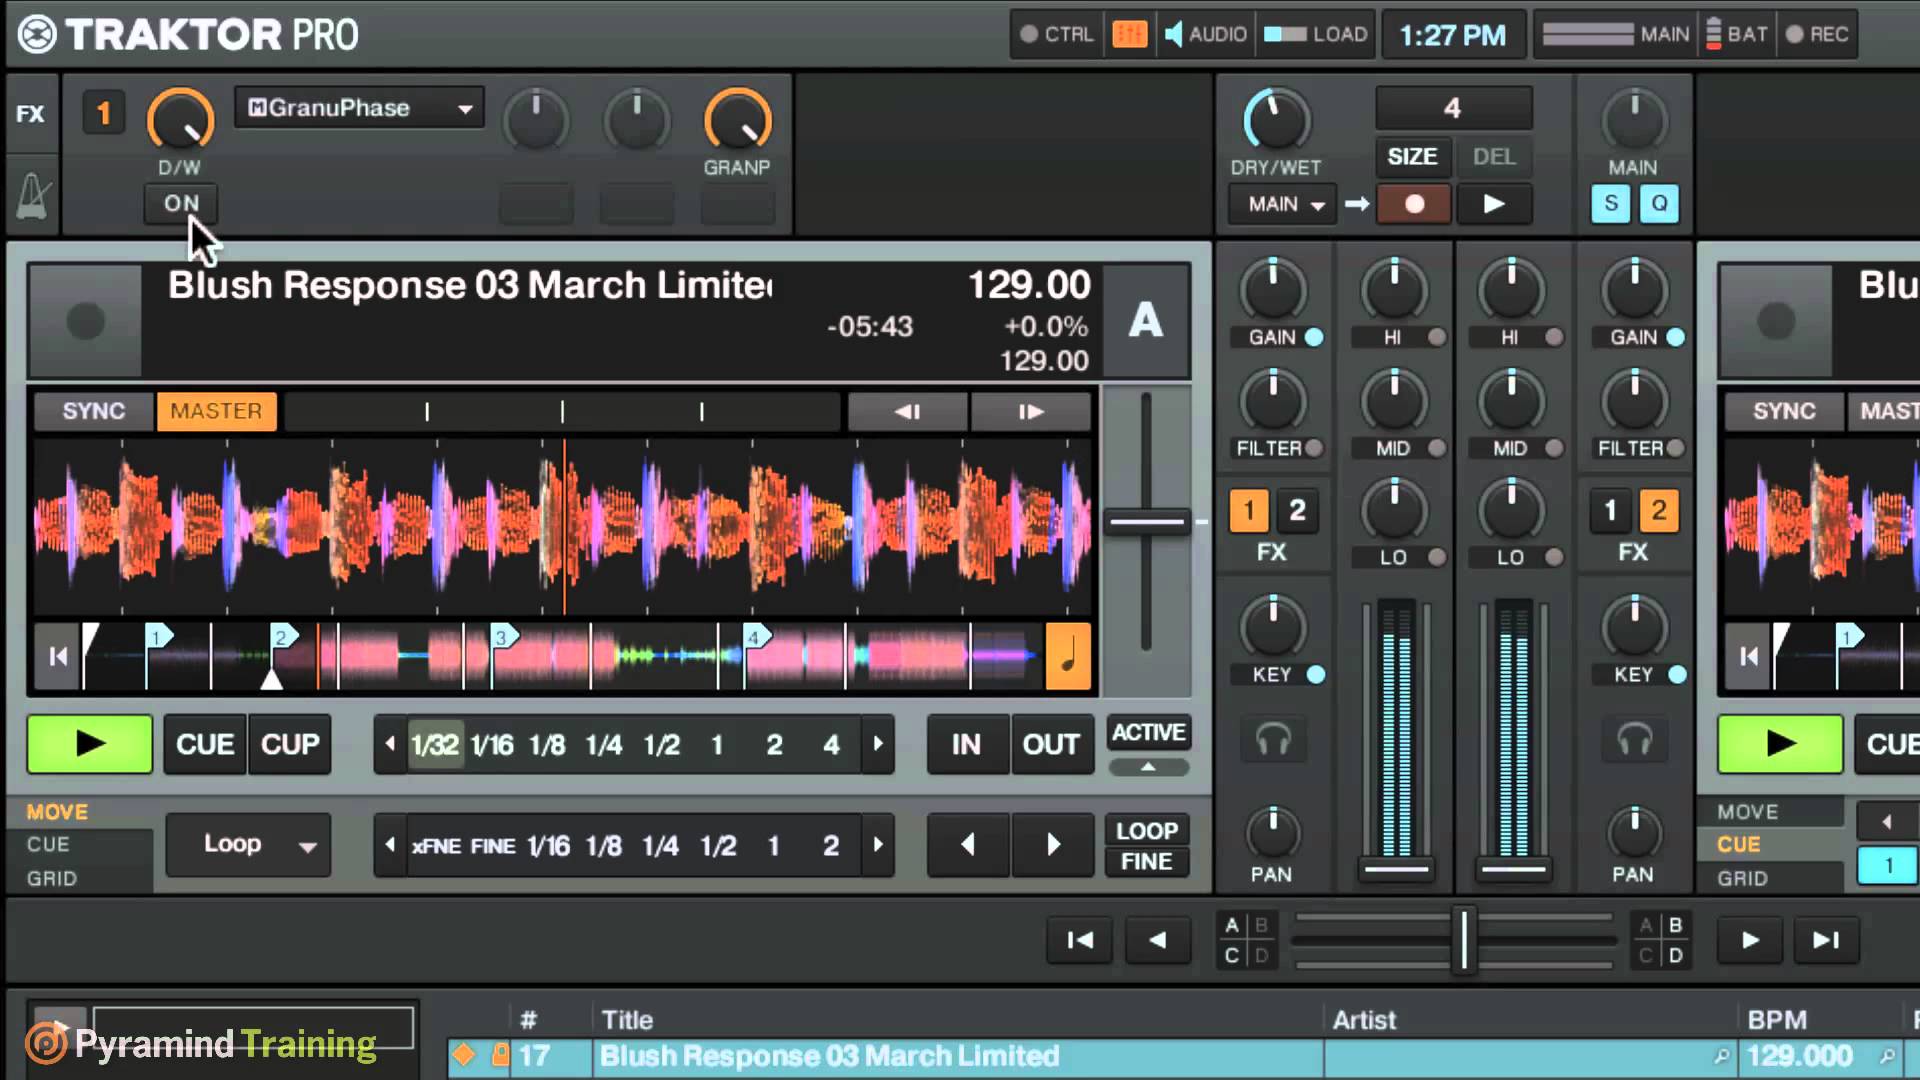Open the metronome clock panel icon
The width and height of the screenshot is (1920, 1080).
pyautogui.click(x=33, y=197)
